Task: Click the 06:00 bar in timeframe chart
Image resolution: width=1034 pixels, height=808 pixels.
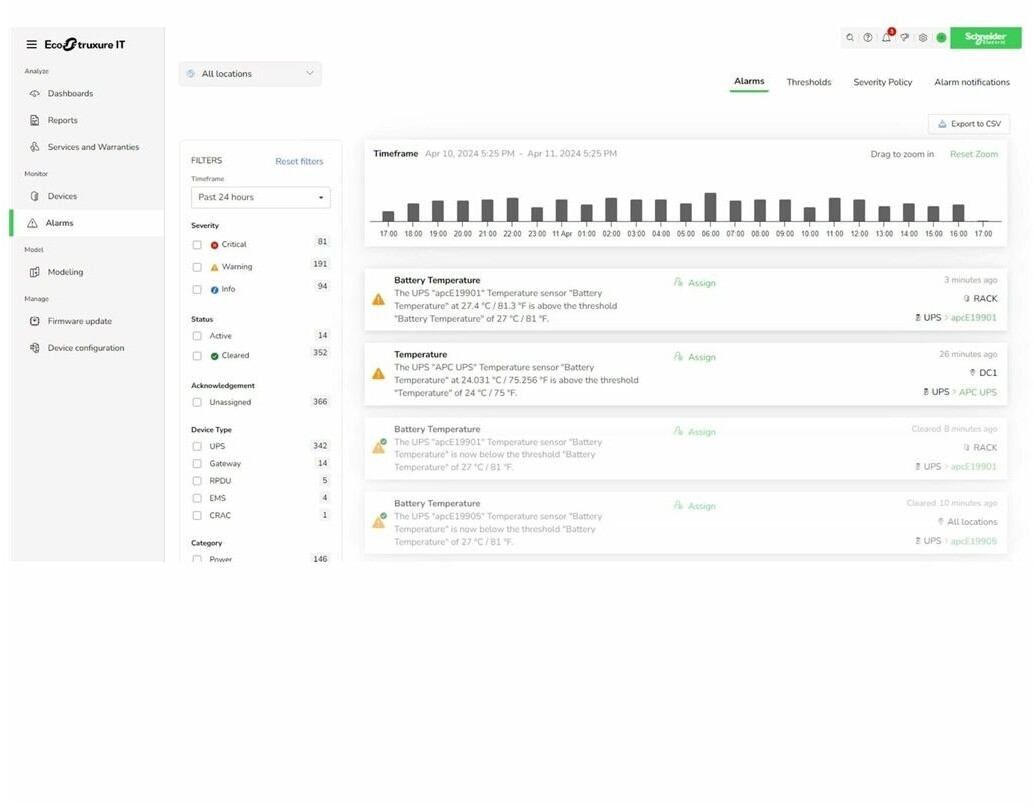Action: 710,208
